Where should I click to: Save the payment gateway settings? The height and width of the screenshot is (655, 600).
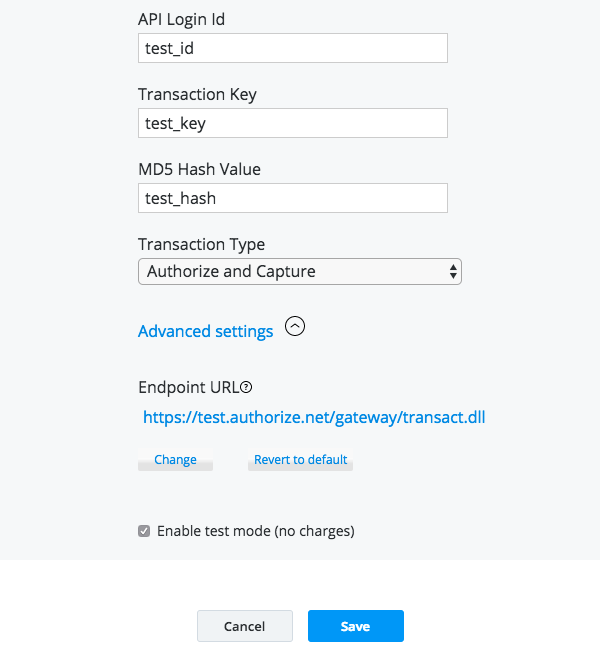[x=355, y=626]
